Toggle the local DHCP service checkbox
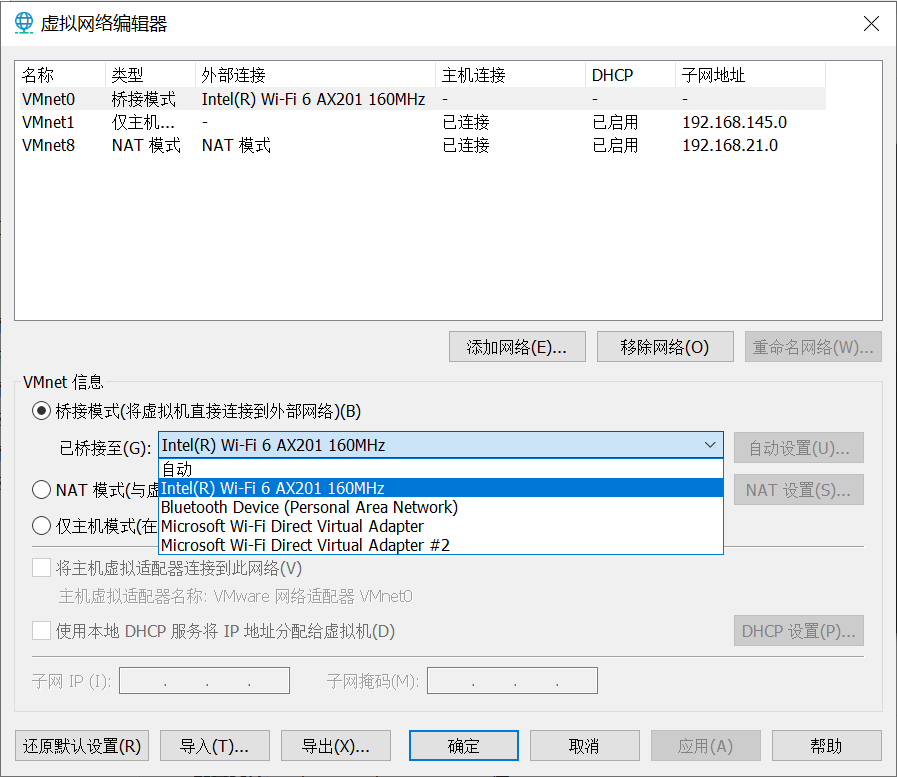Screen dimensions: 897x777 [41, 631]
